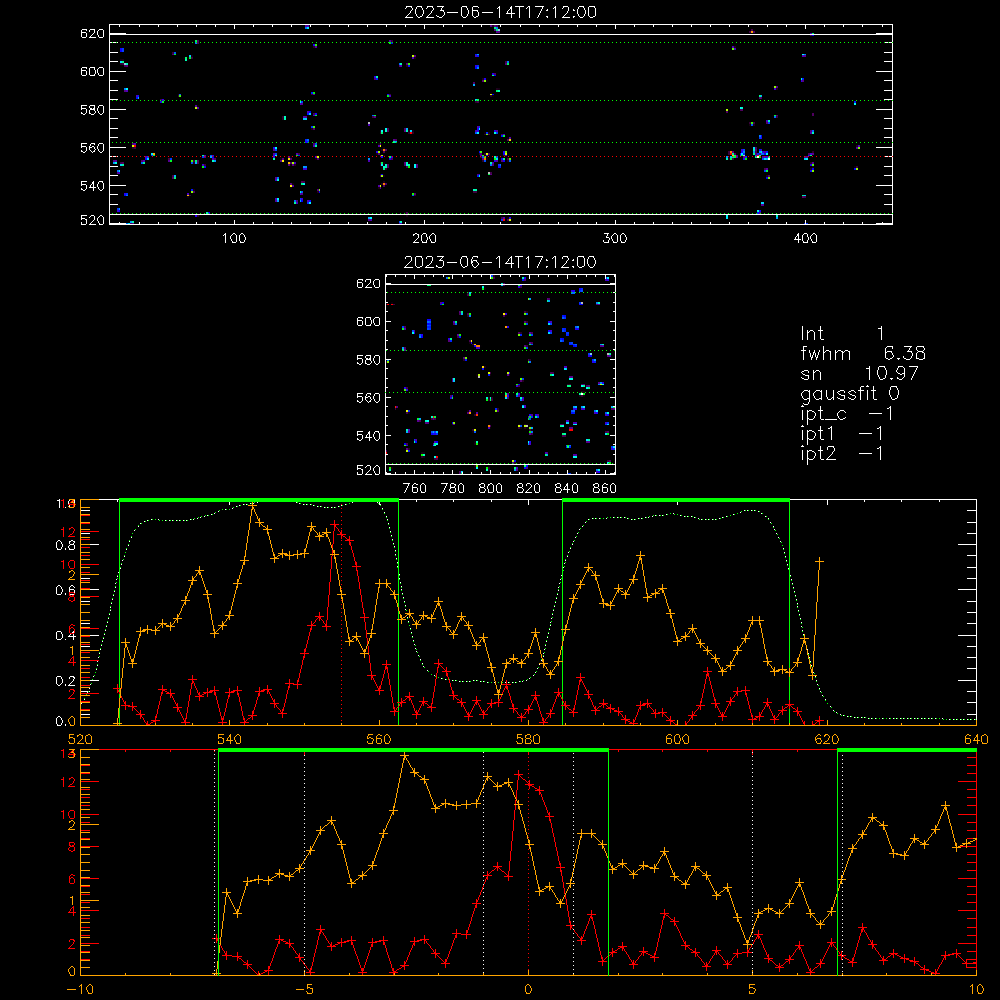
Task: Click x-axis label 760 in middle panel
Action: tap(415, 489)
